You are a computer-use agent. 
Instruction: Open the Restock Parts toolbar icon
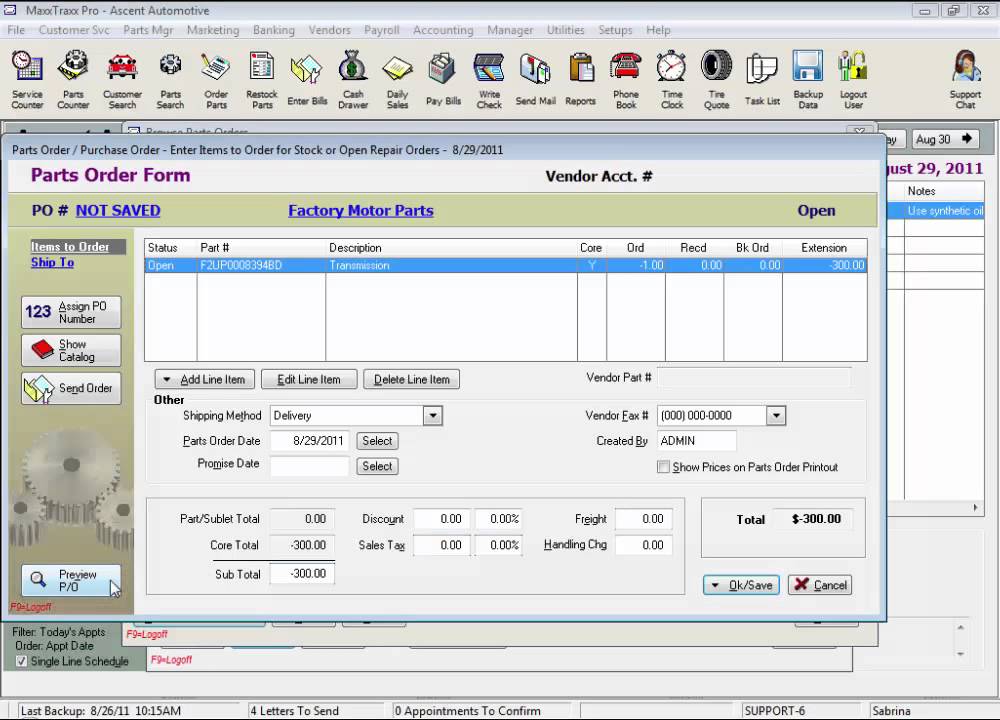(261, 80)
